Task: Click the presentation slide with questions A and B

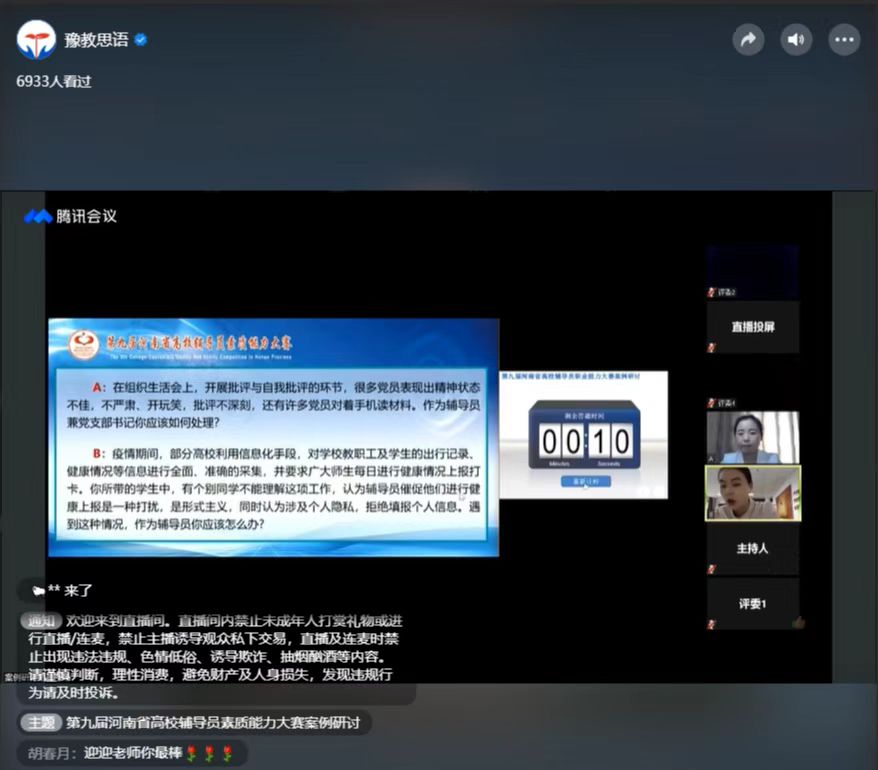Action: coord(273,437)
